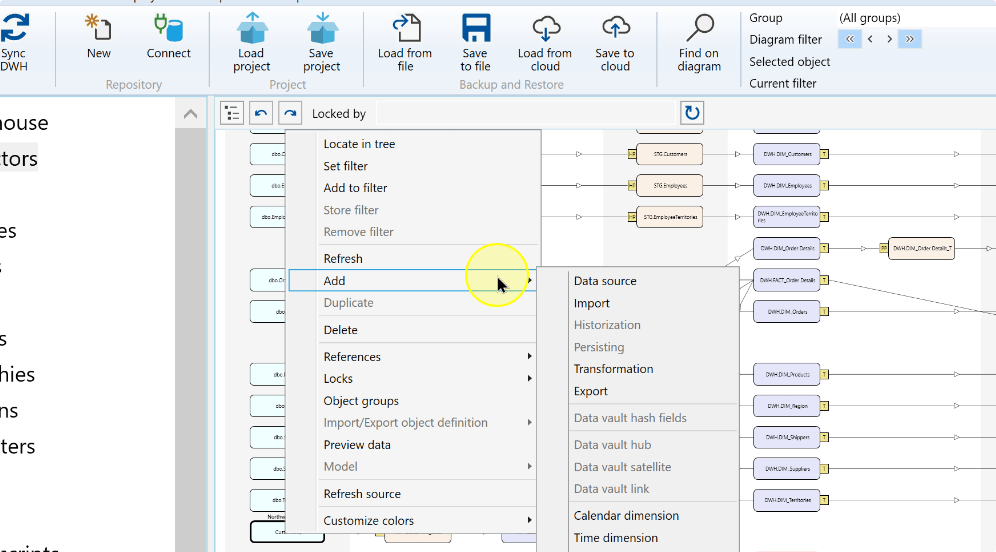Screen dimensions: 996x552
Task: Click Refresh source
Action: (x=362, y=494)
